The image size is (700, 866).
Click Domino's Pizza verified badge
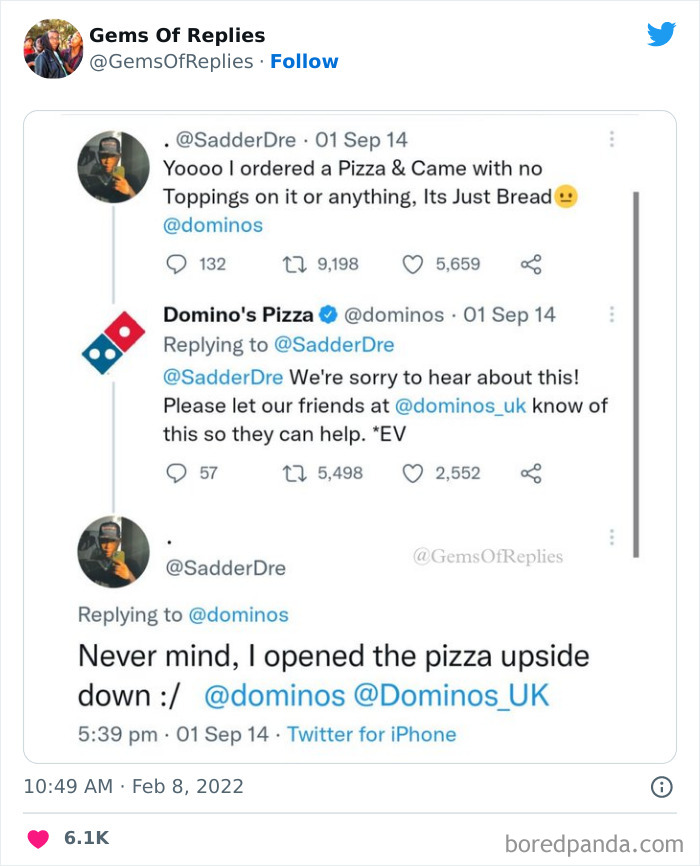[x=325, y=314]
